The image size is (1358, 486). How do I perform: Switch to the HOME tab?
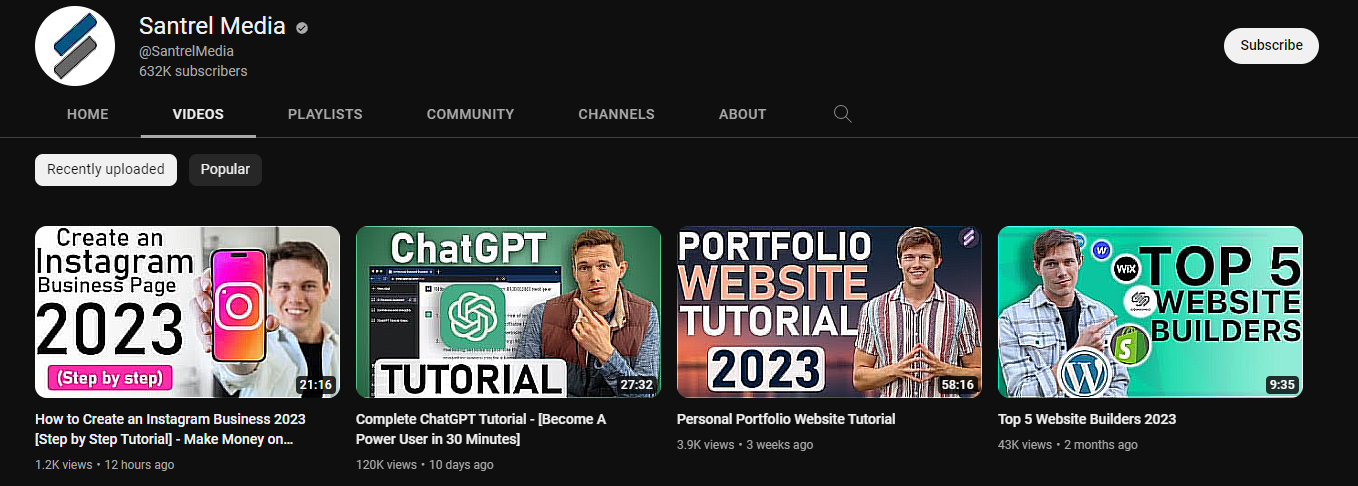pyautogui.click(x=88, y=114)
